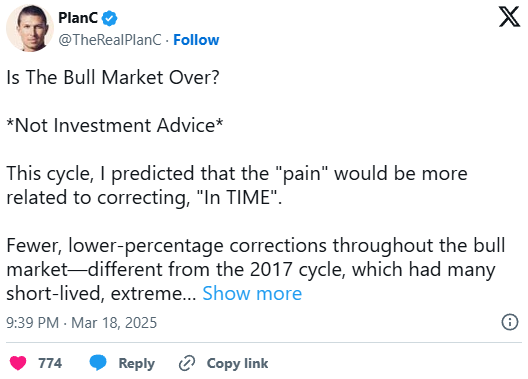
Task: Click the 9:39 PM Mar 18, 2025 timestamp
Action: [81, 323]
